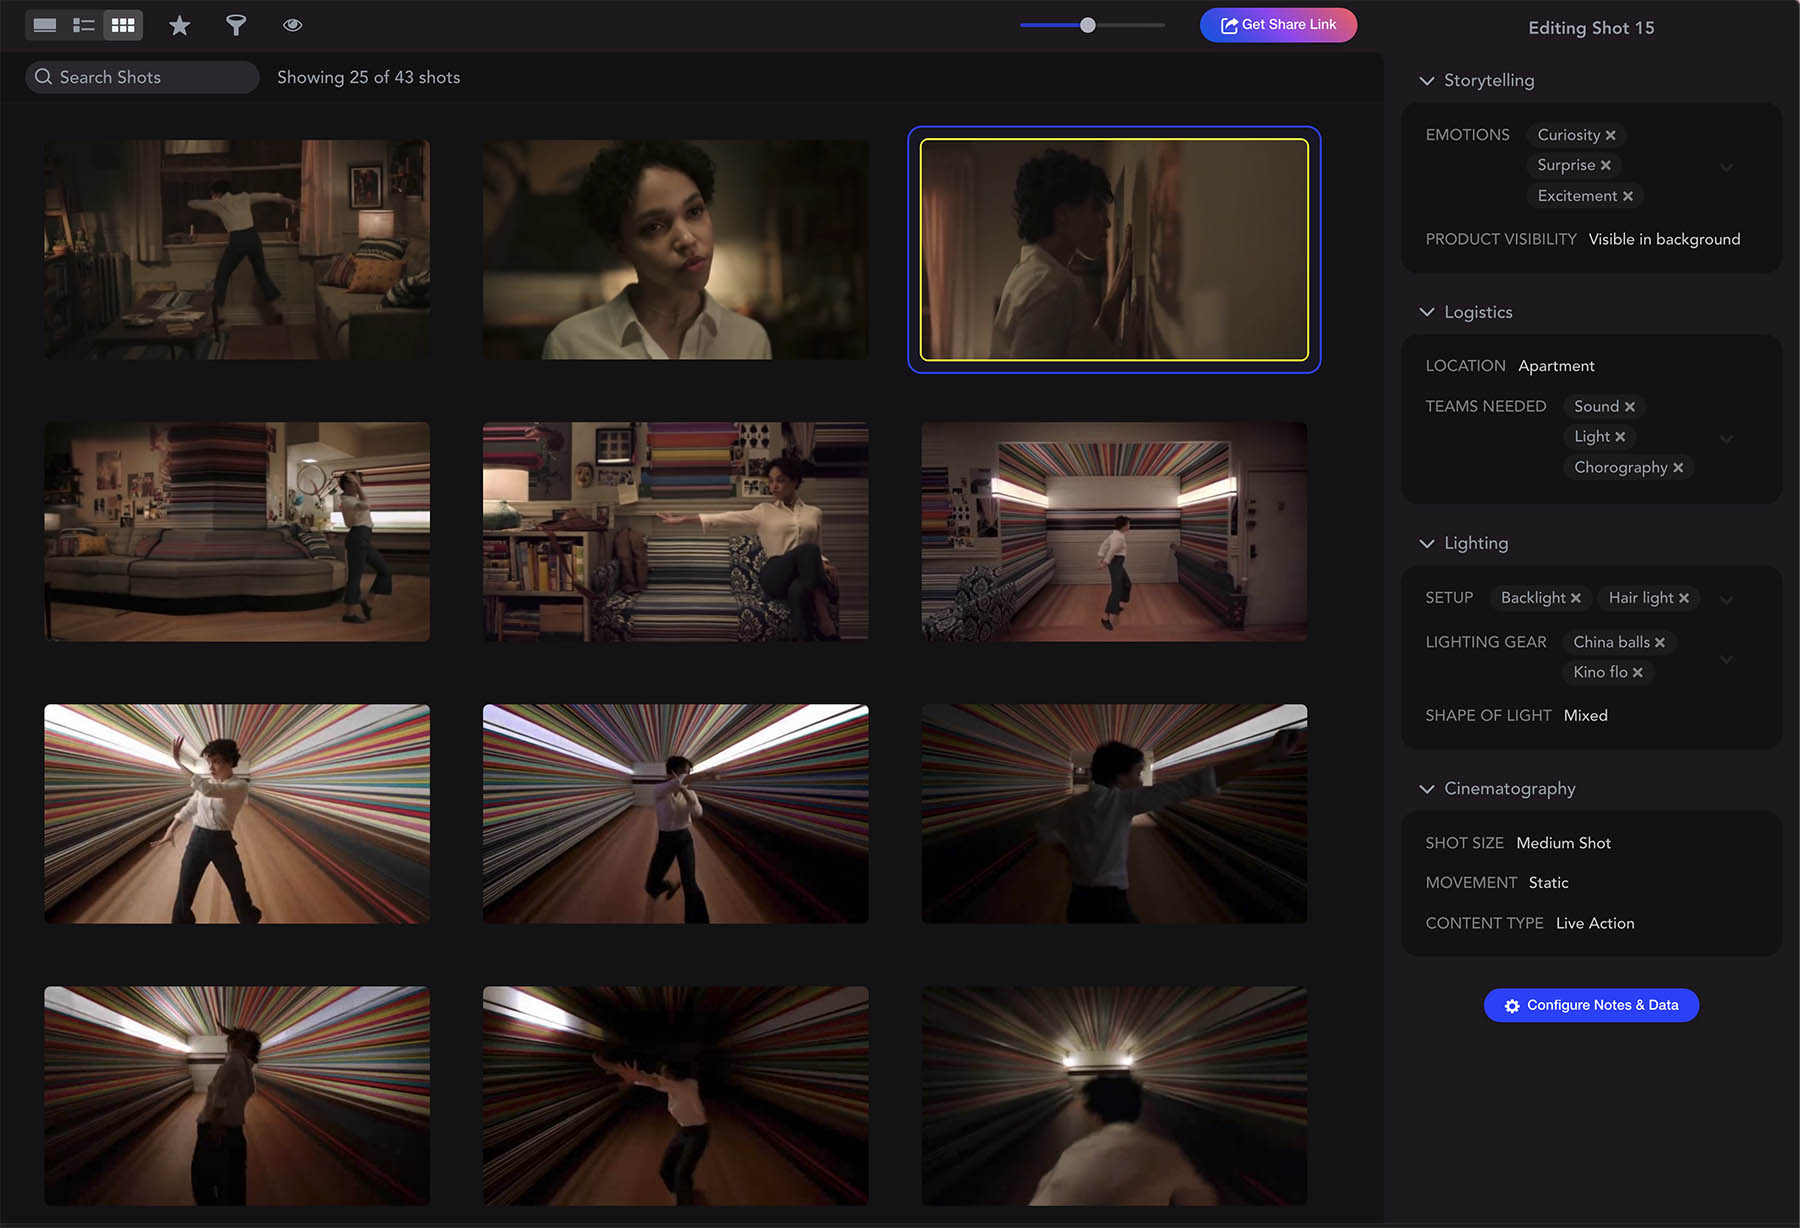Collapse the Cinematography section
Image resolution: width=1800 pixels, height=1228 pixels.
point(1427,788)
